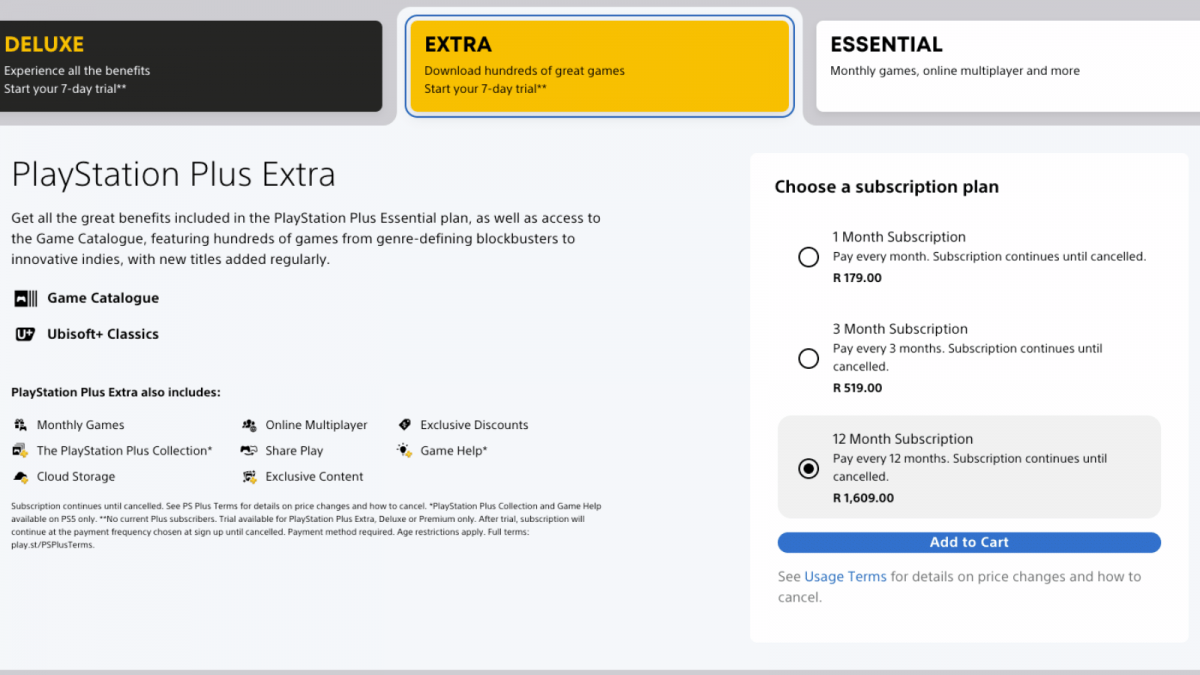Viewport: 1200px width, 675px height.
Task: Open the Usage Terms link
Action: tap(845, 576)
